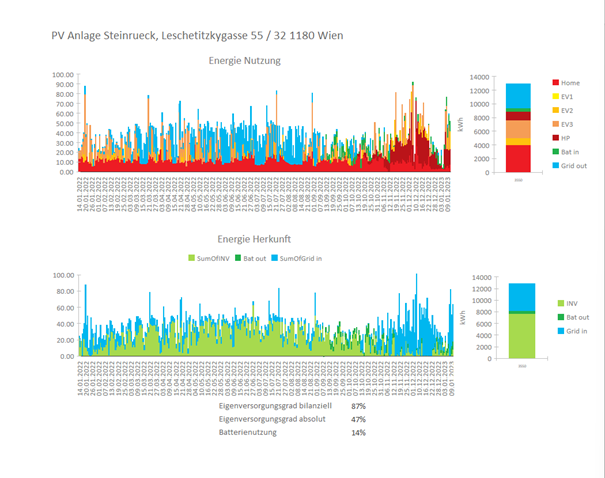Click the dark red HP legend swatch
605x478 pixels.
pos(553,136)
